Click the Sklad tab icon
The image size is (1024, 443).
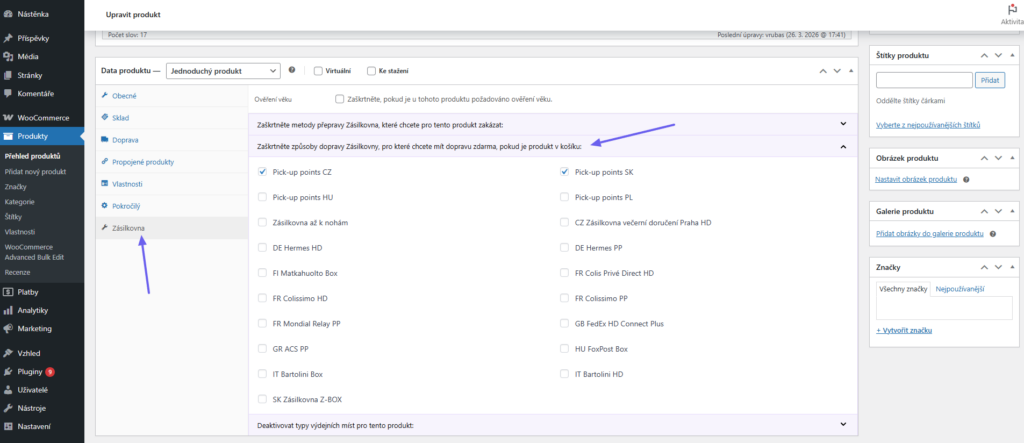click(104, 118)
